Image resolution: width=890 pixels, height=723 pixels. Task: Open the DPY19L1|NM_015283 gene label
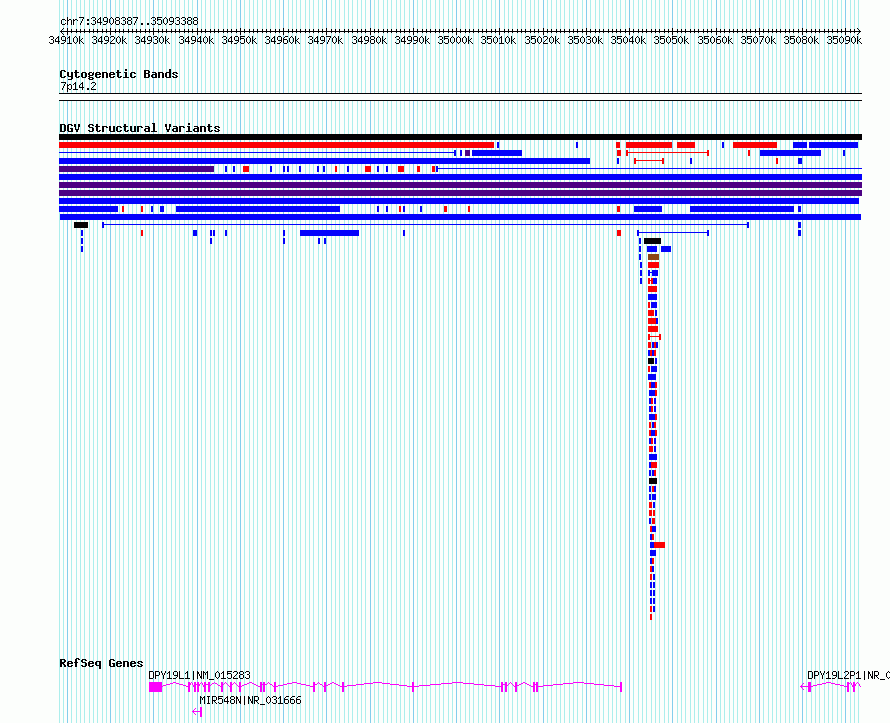click(x=199, y=675)
